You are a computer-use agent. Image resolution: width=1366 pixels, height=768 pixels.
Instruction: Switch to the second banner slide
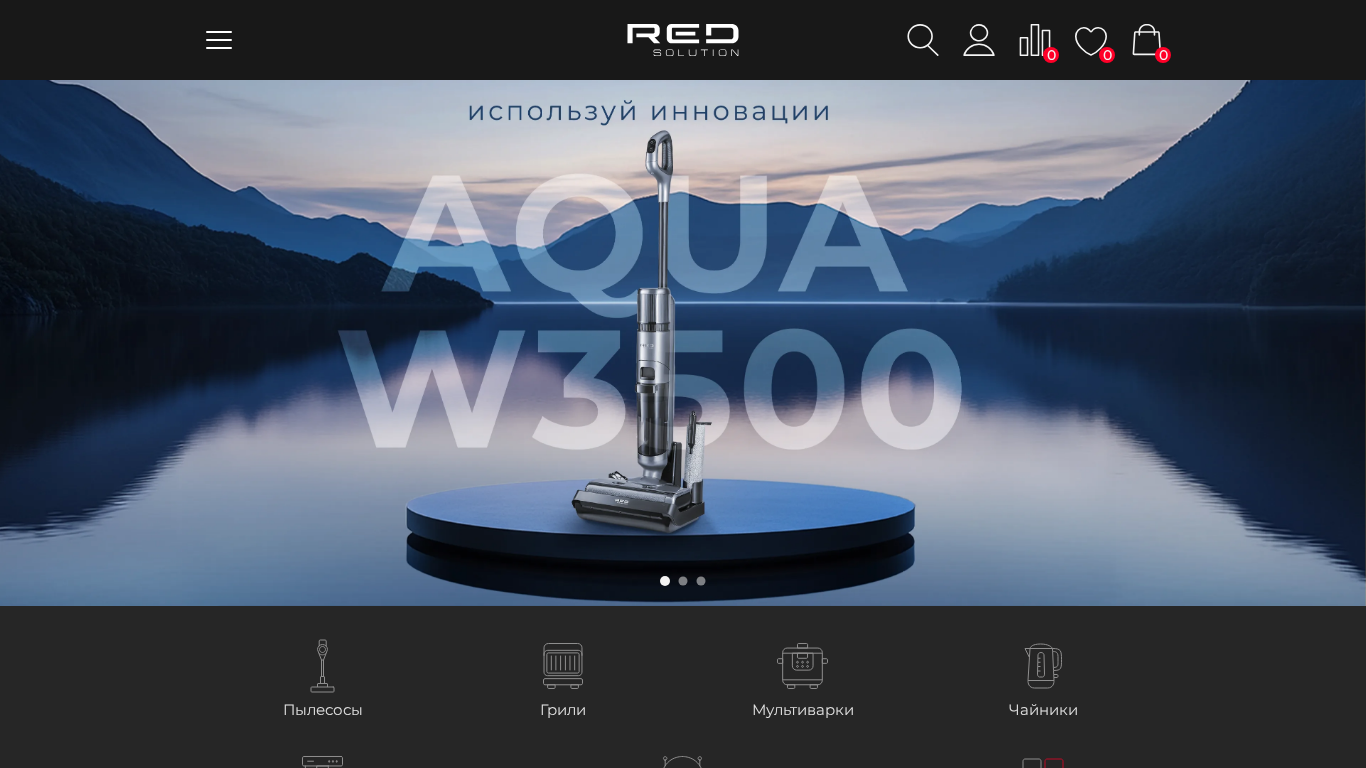coord(683,581)
